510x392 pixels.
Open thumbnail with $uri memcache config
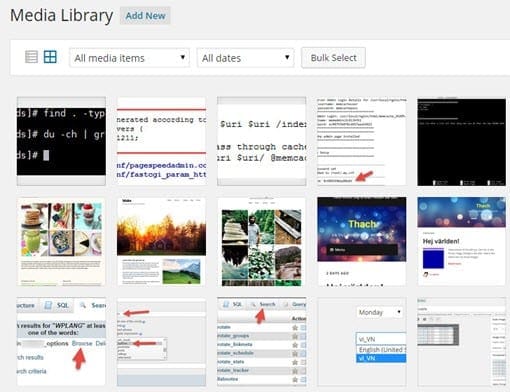coord(262,141)
